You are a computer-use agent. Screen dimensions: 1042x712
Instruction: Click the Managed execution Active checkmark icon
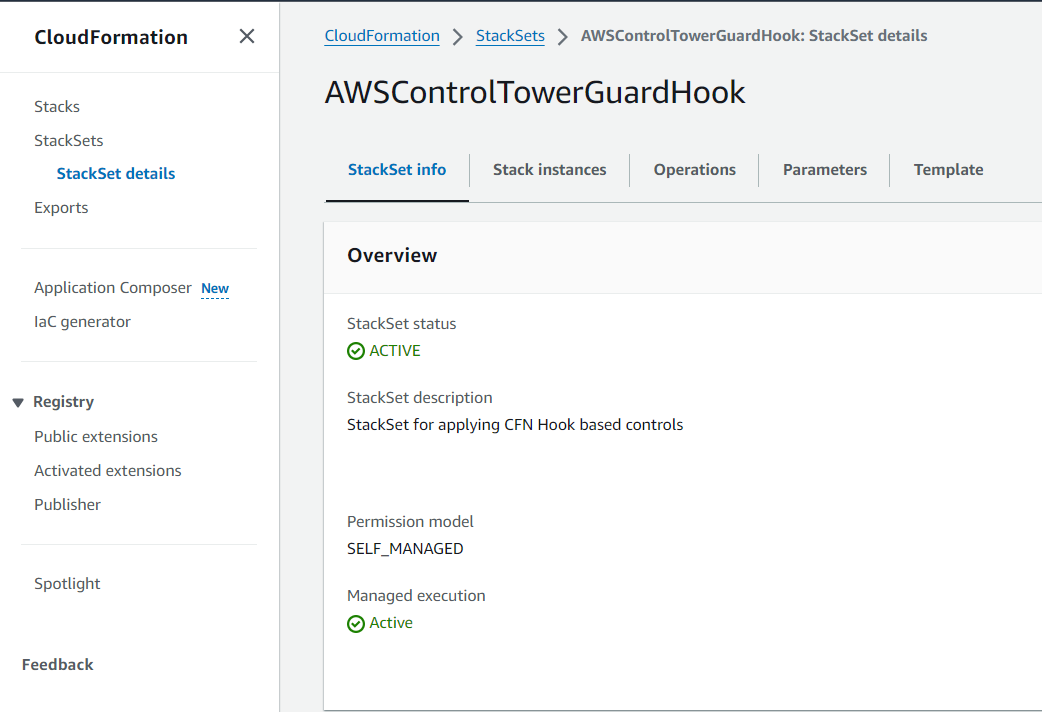356,624
